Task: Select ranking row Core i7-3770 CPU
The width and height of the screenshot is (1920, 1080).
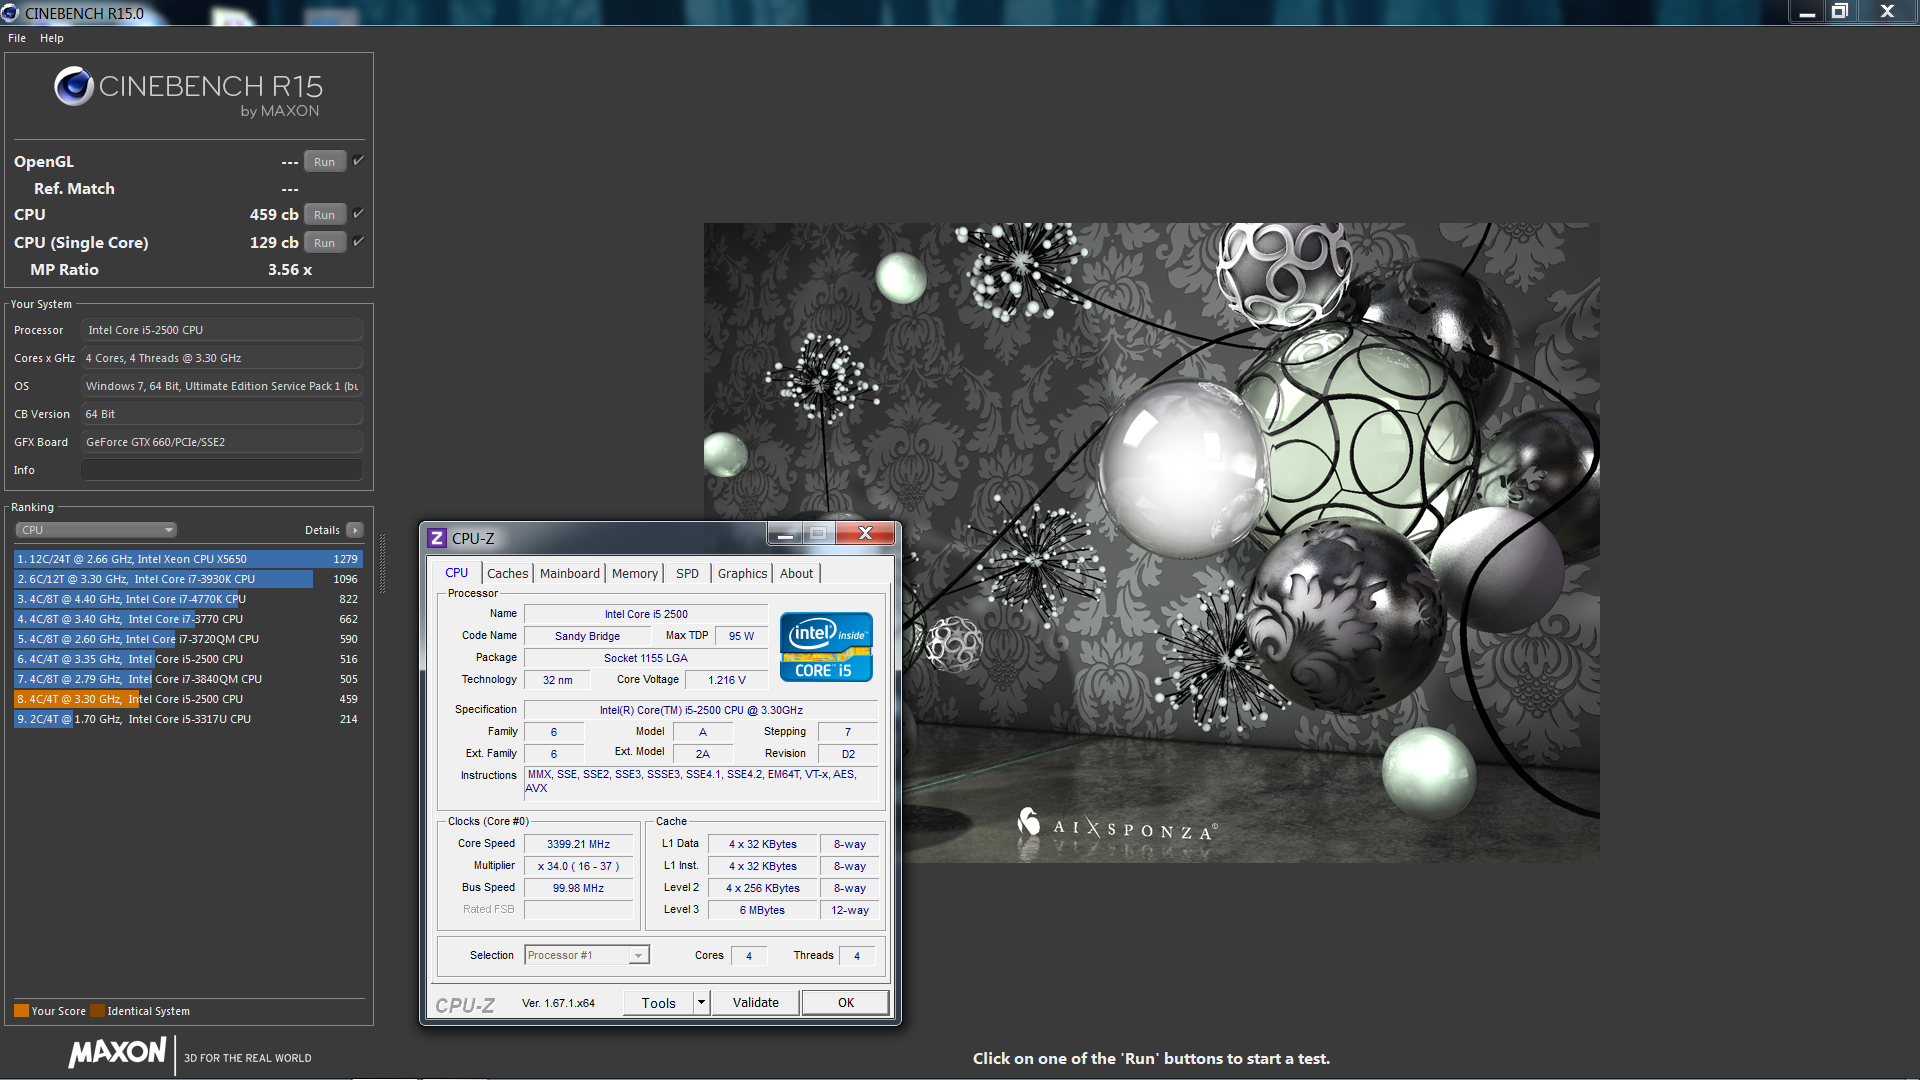Action: [x=188, y=619]
